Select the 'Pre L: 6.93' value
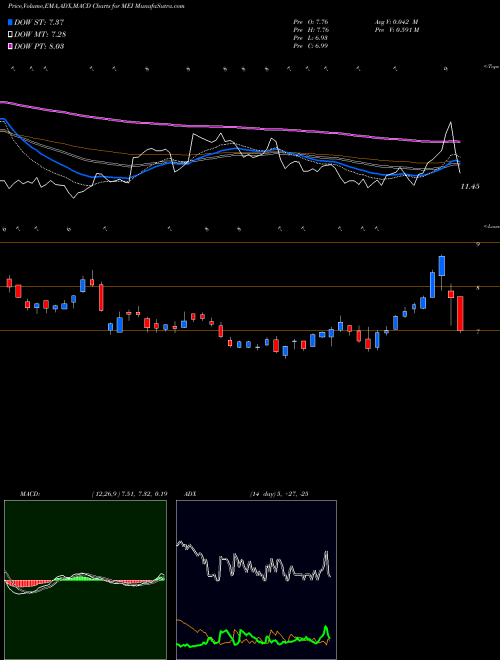500x660 pixels. pos(311,38)
